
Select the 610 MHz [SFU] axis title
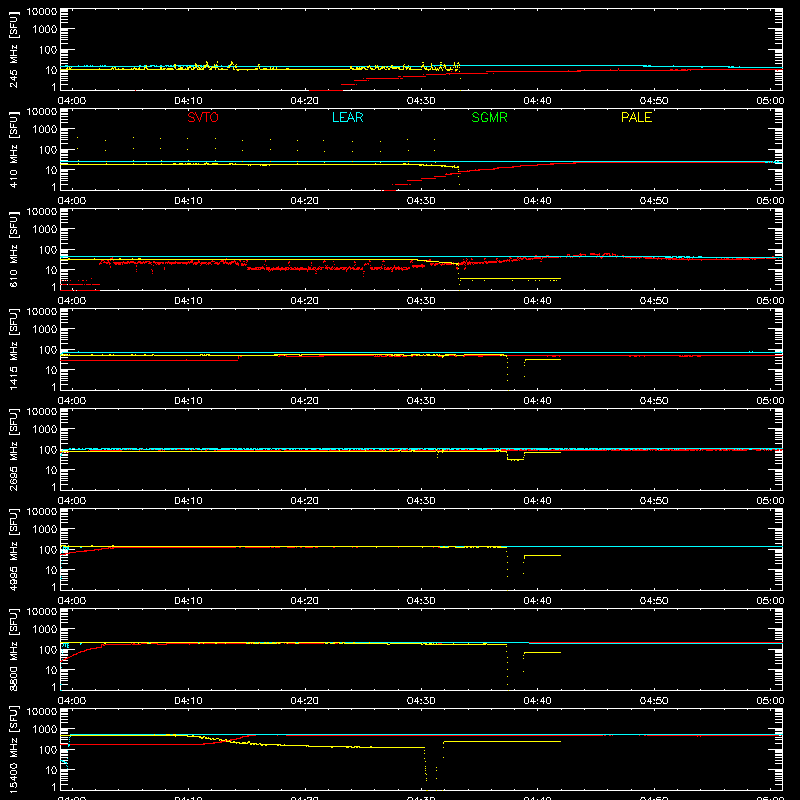tap(13, 250)
